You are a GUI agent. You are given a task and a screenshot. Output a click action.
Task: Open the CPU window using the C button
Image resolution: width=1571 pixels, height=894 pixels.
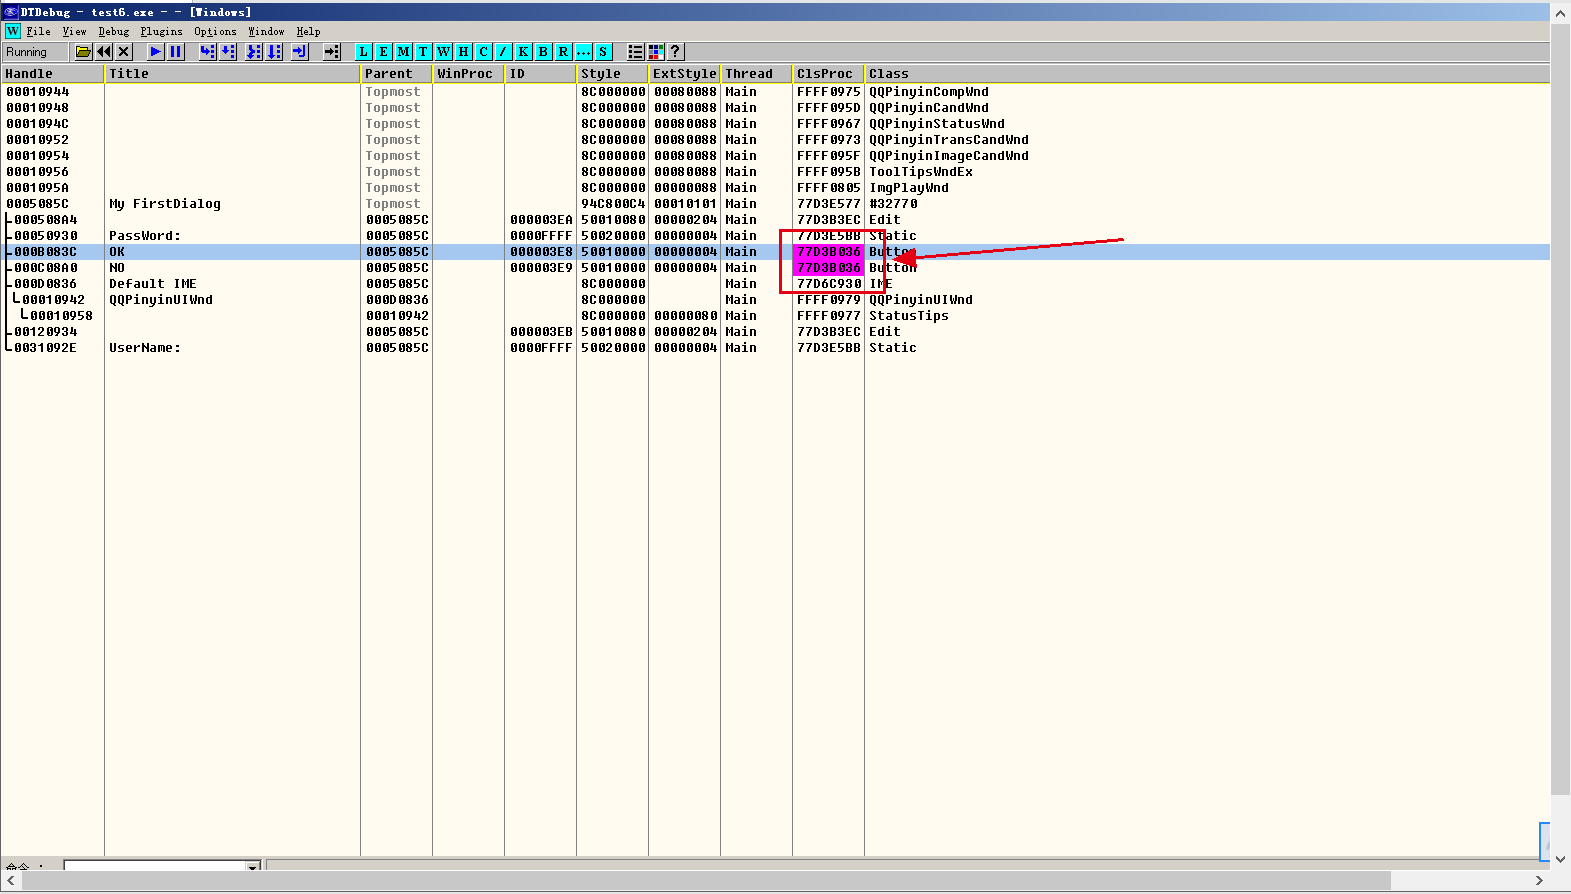(483, 52)
